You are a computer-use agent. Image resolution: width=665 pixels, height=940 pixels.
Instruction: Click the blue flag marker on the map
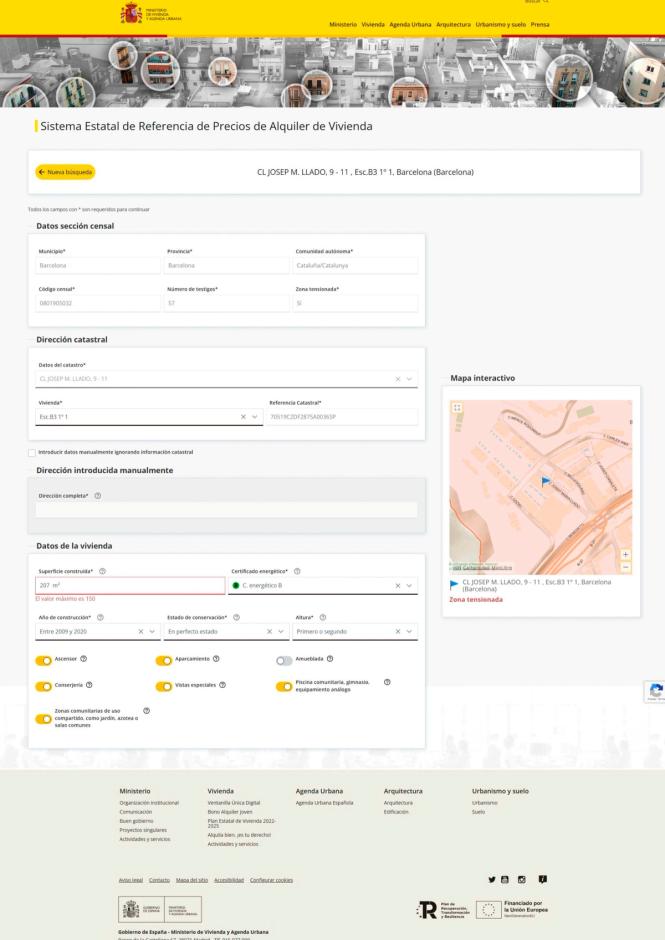coord(546,481)
